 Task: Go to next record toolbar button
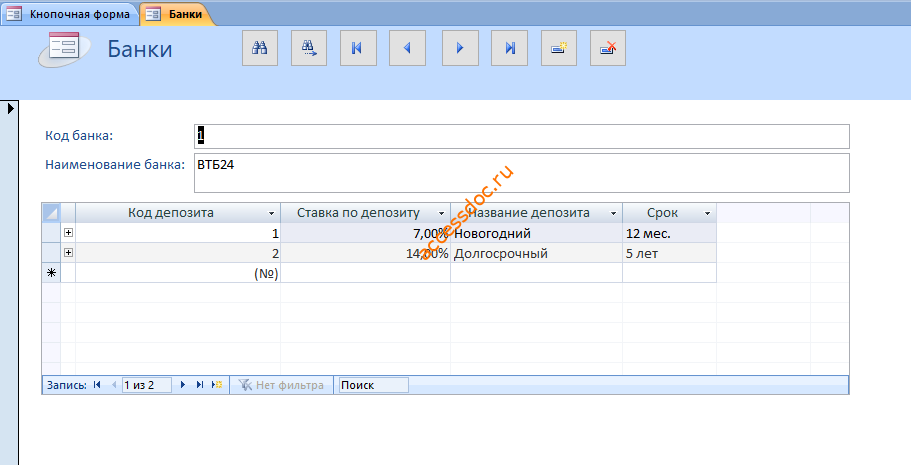tap(460, 48)
